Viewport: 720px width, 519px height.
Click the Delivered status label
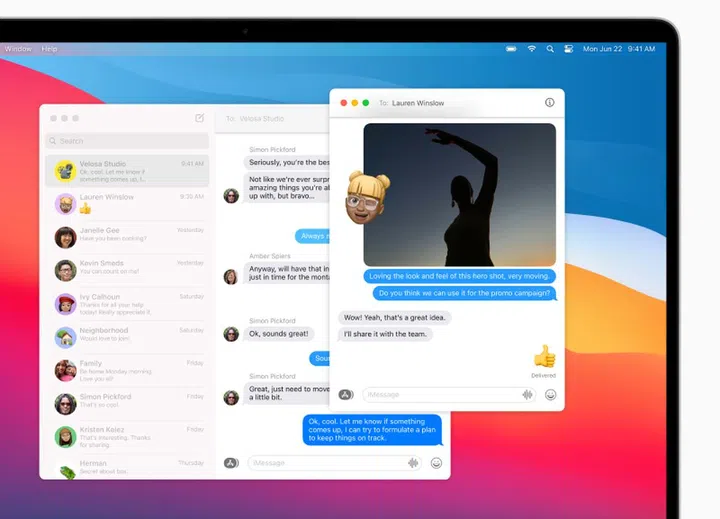(544, 375)
